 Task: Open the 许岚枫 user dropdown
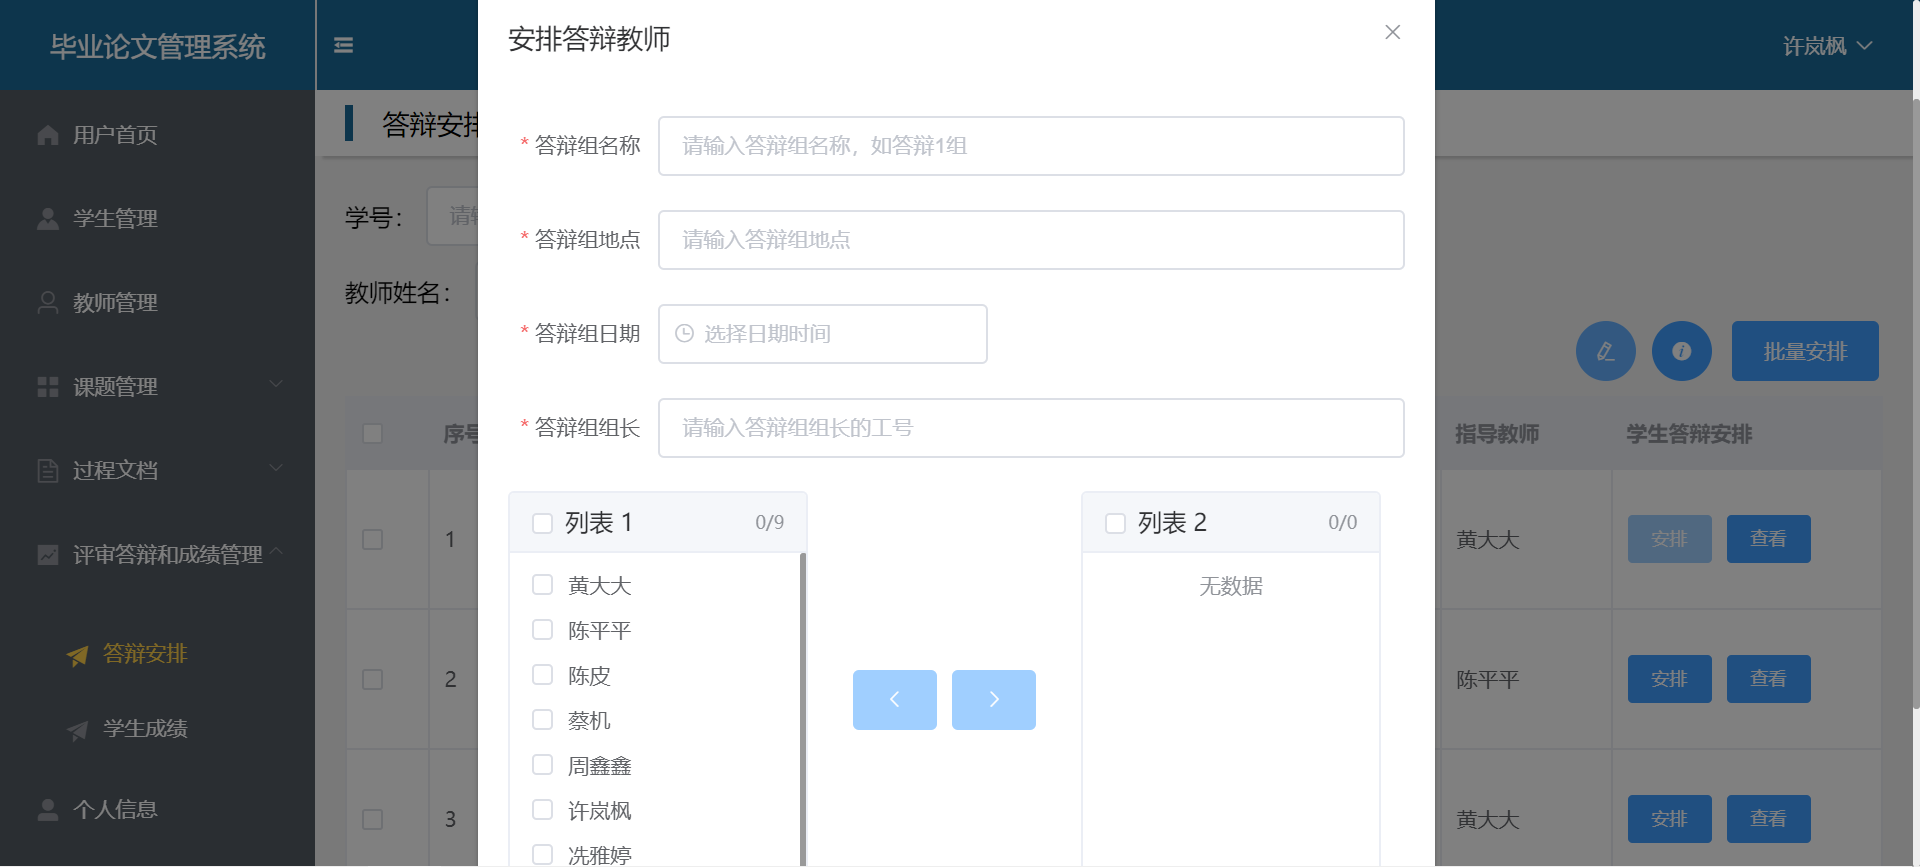1827,46
